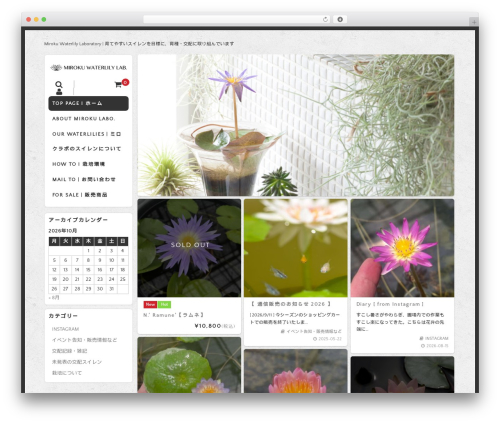Screen dimensions: 500x423
Task: Click the price ¥10,800
Action: (x=208, y=326)
